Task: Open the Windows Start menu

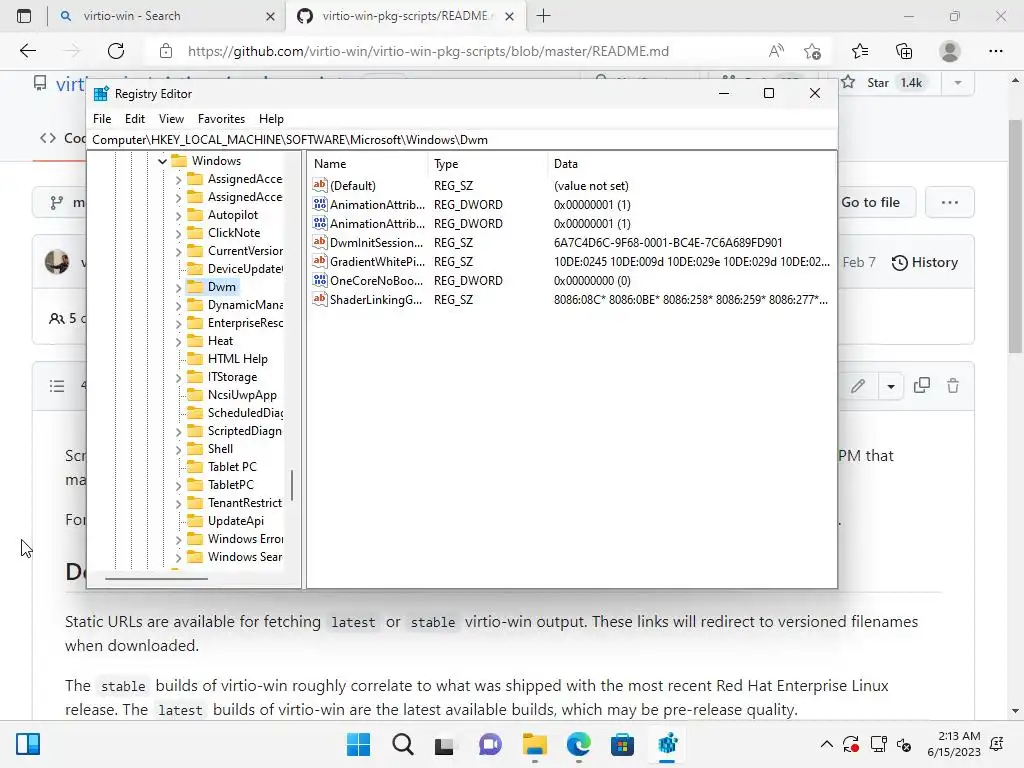Action: click(359, 744)
